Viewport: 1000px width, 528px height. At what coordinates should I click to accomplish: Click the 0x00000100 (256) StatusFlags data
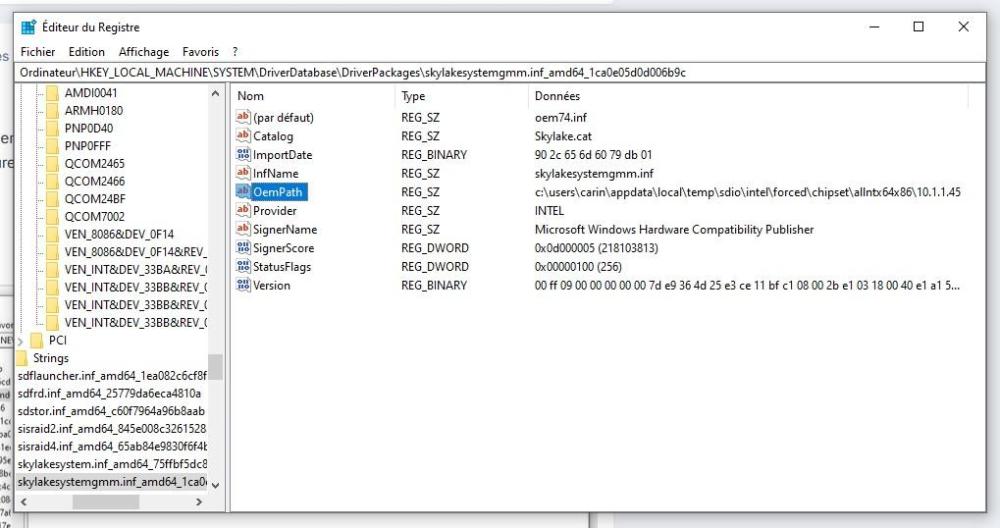click(578, 267)
